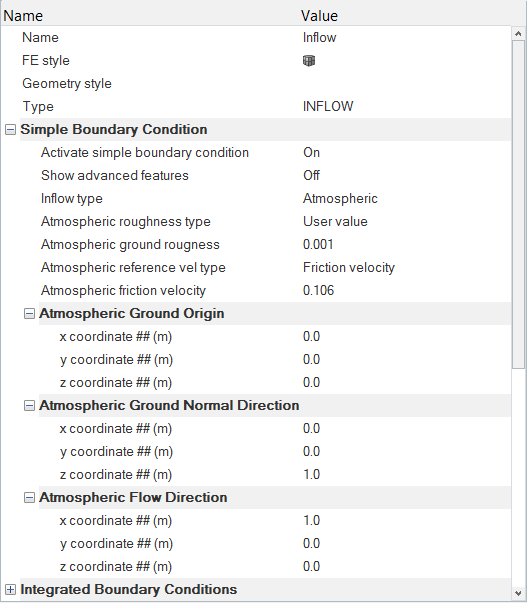Screen dimensions: 527x603
Task: Toggle Show advanced features Off value
Action: [312, 176]
